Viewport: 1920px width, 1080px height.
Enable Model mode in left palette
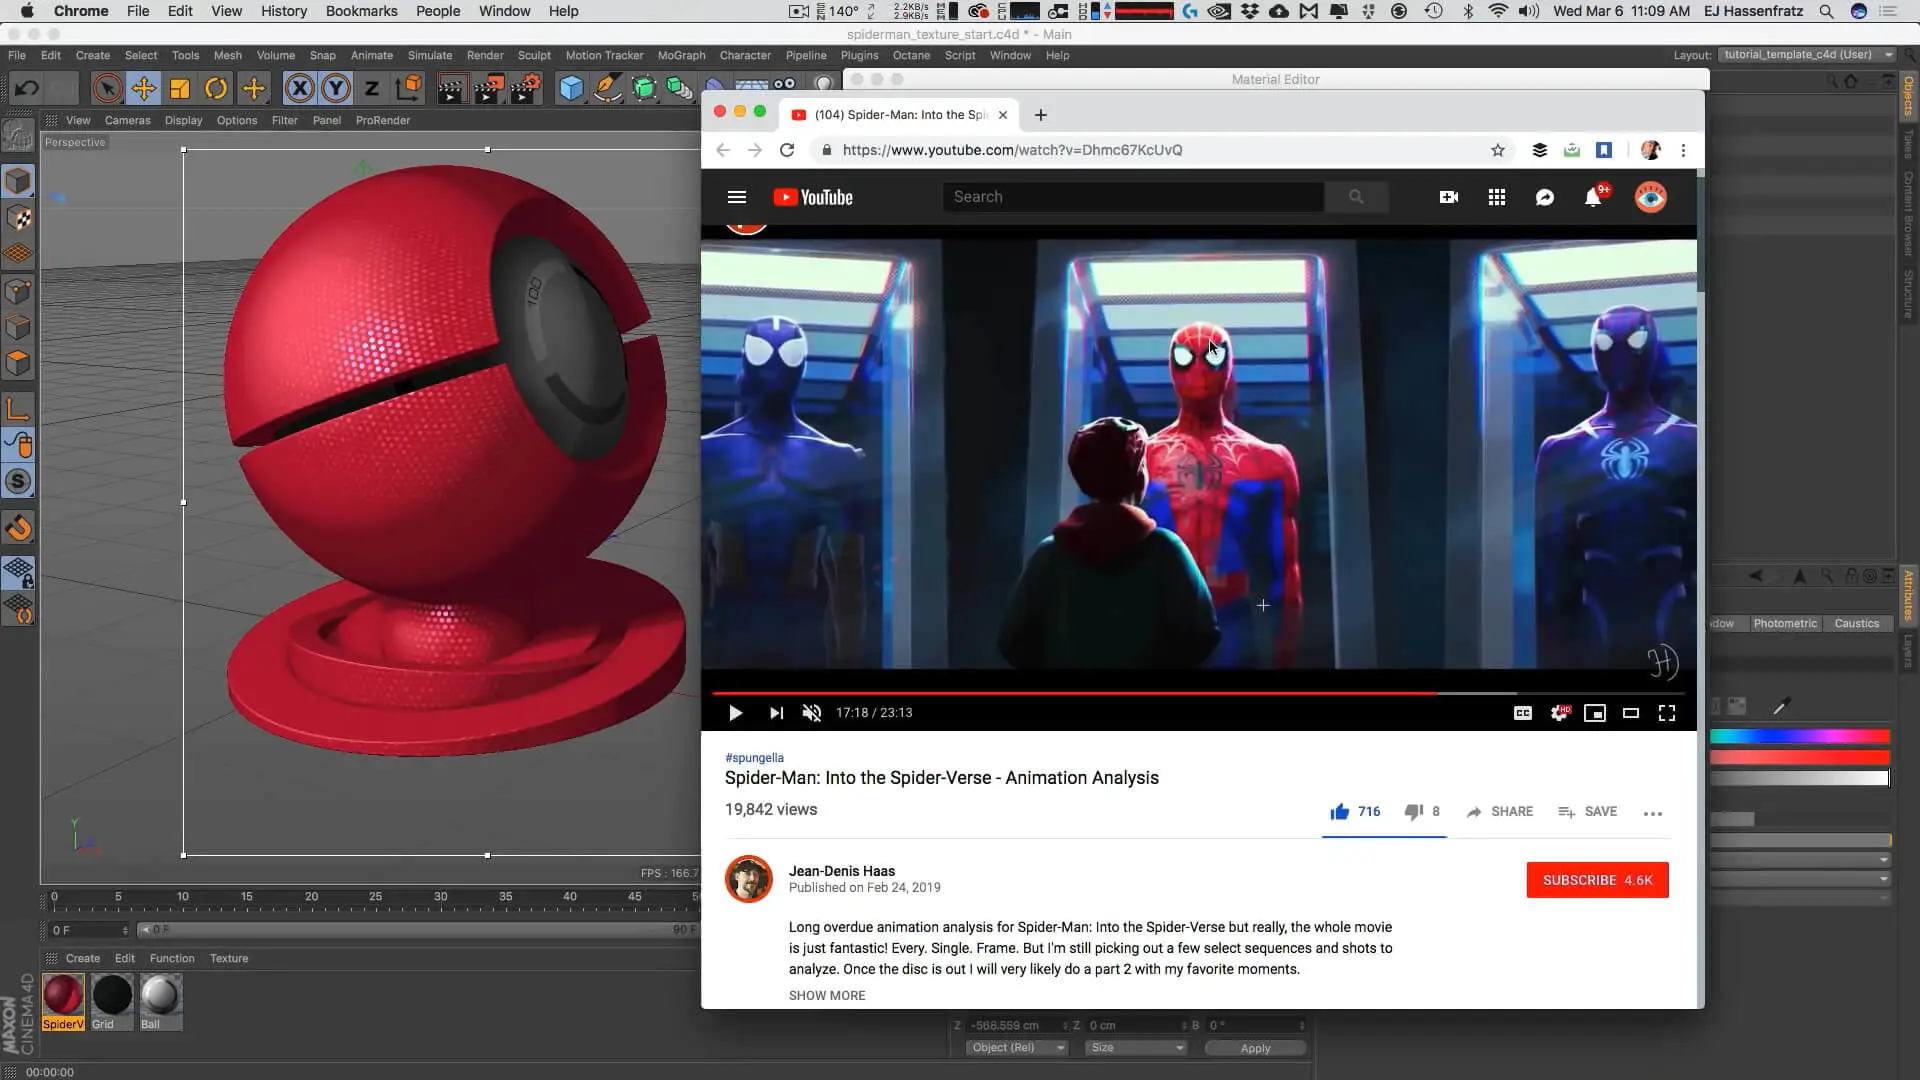[x=18, y=181]
